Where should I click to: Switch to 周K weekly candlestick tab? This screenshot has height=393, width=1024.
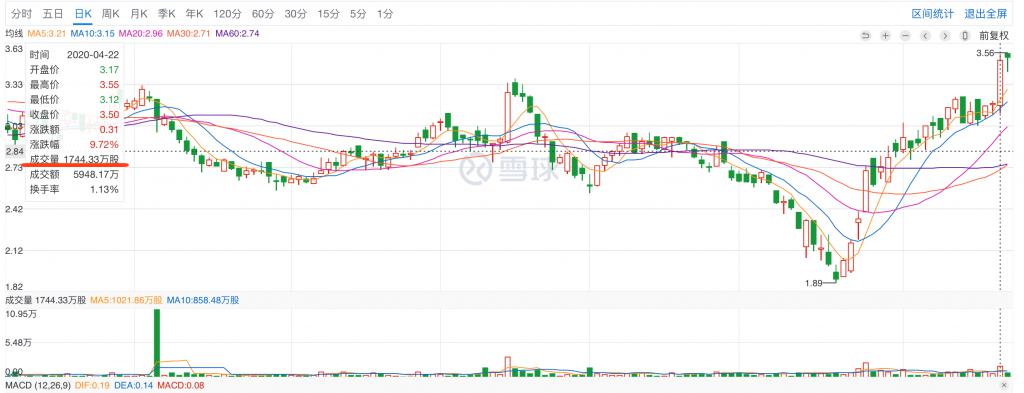111,14
